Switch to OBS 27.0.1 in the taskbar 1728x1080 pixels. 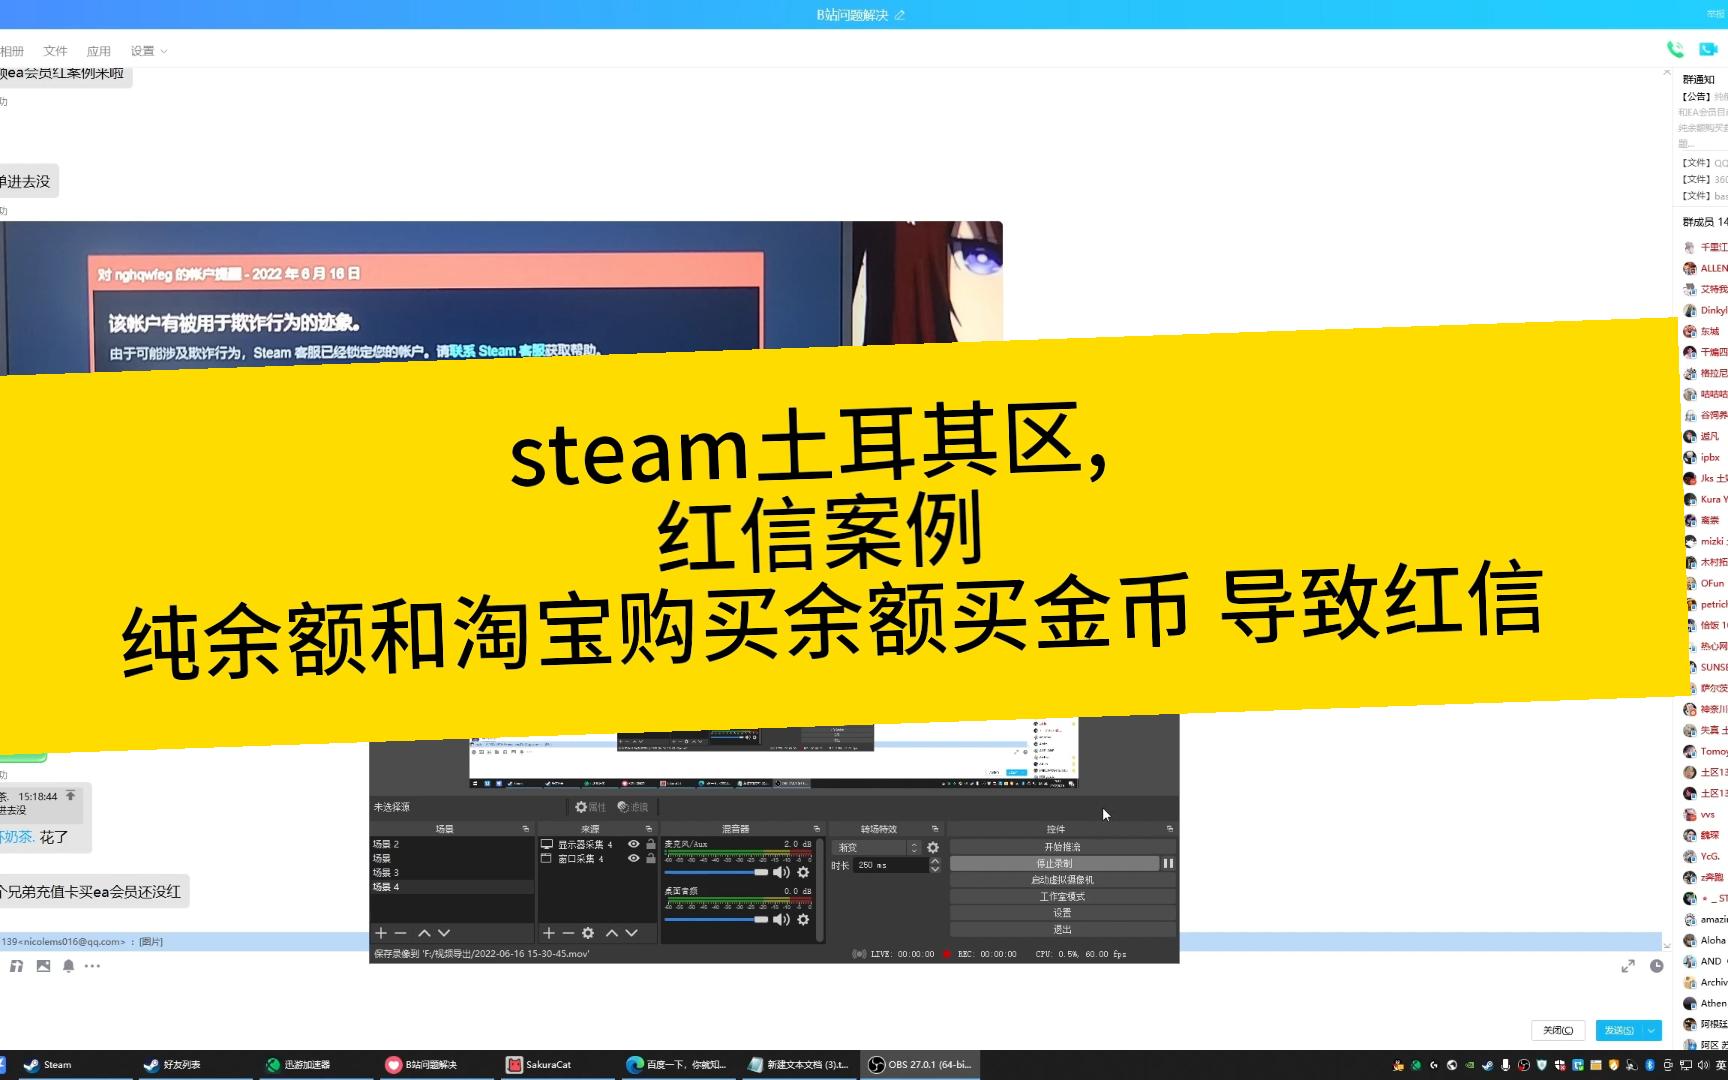click(919, 1065)
